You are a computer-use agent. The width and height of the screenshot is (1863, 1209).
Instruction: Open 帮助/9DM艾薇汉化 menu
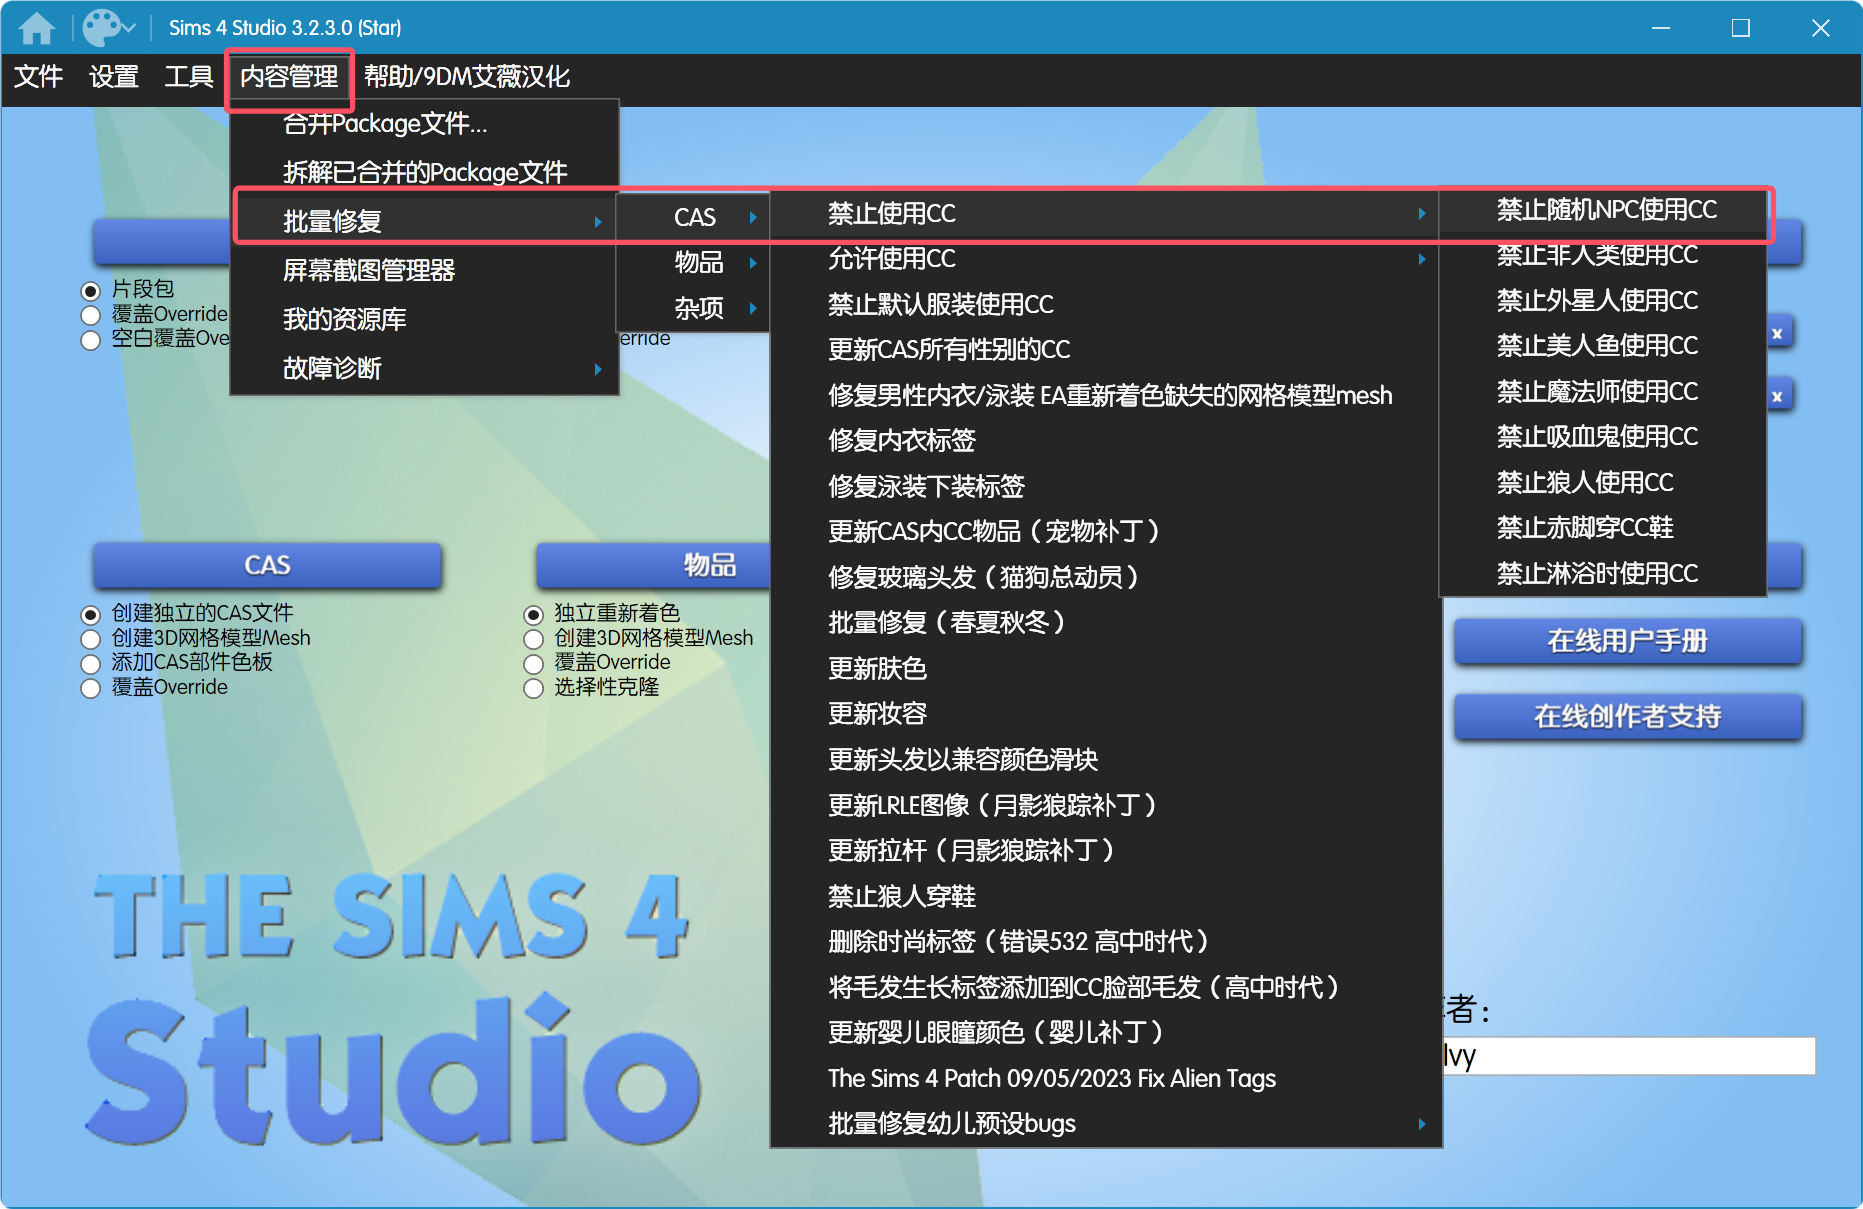point(467,76)
